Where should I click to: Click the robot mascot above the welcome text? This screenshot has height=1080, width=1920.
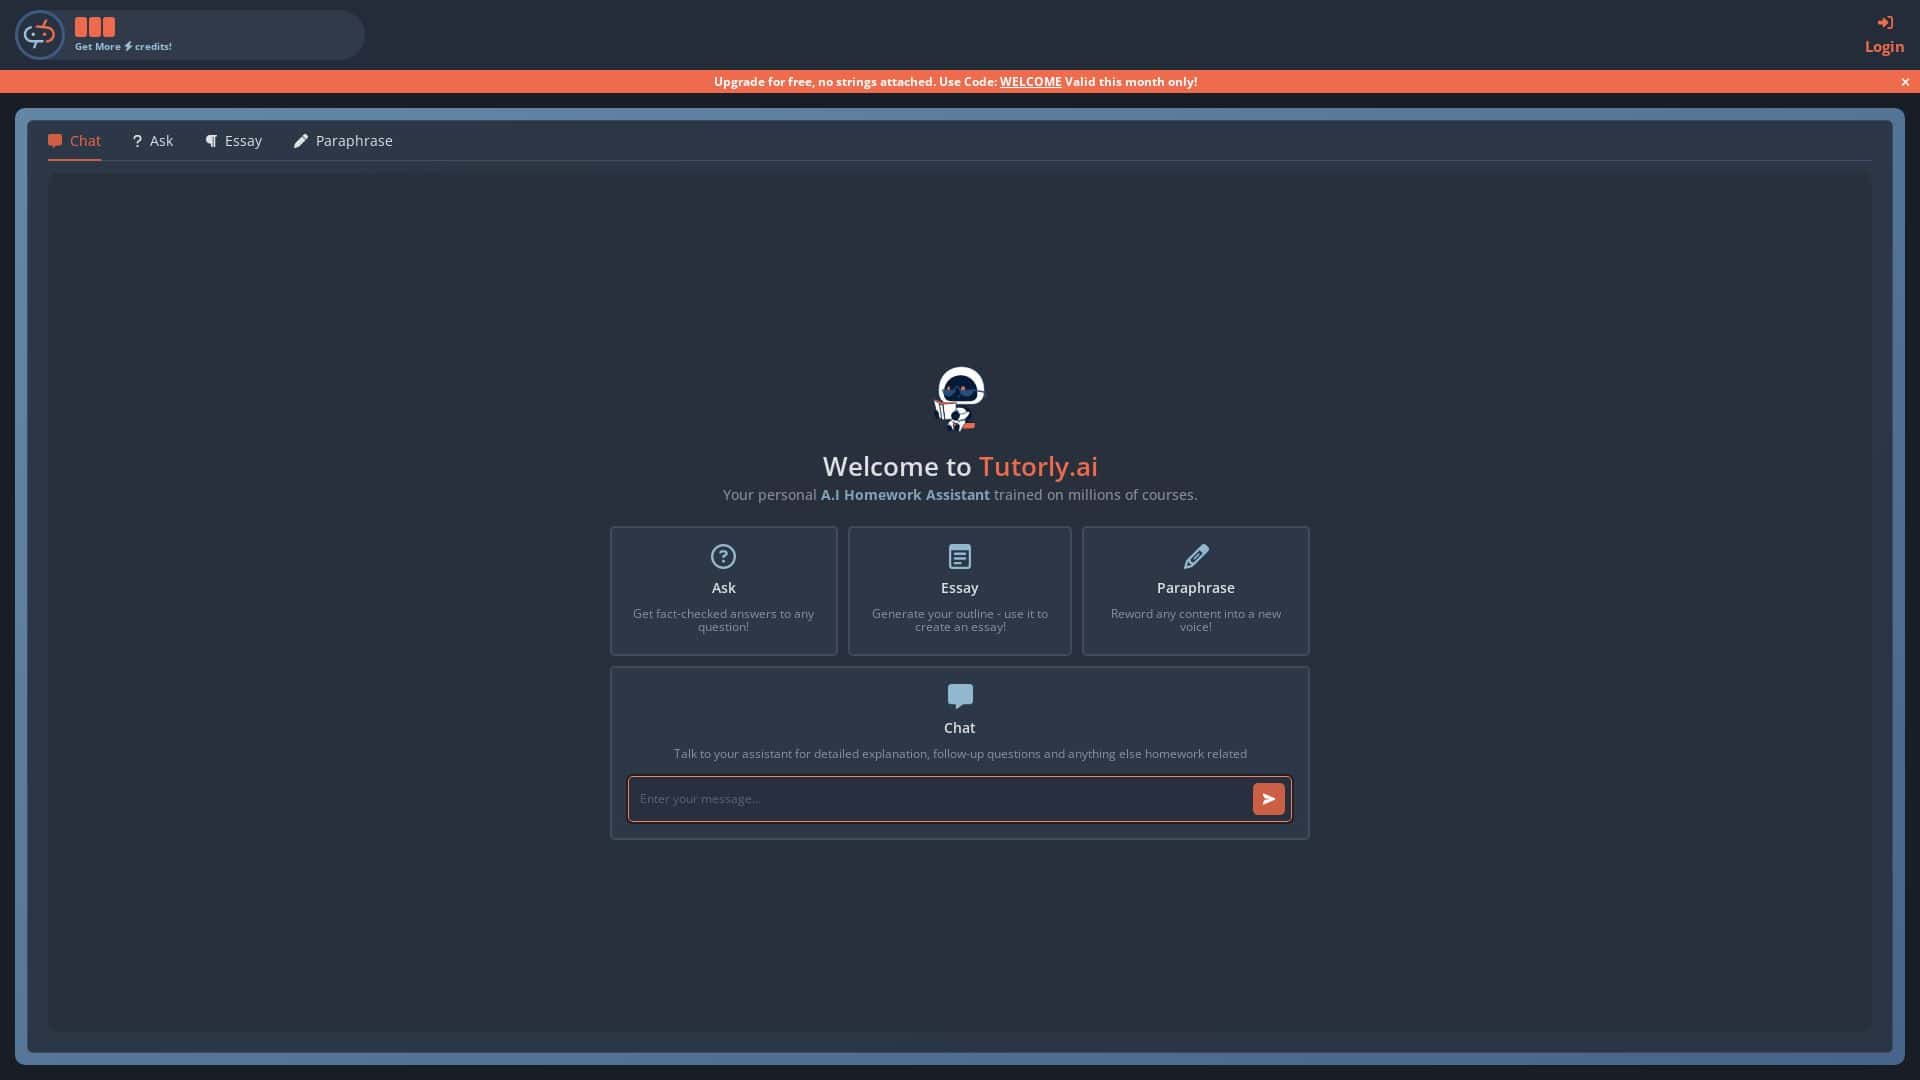[x=959, y=399]
